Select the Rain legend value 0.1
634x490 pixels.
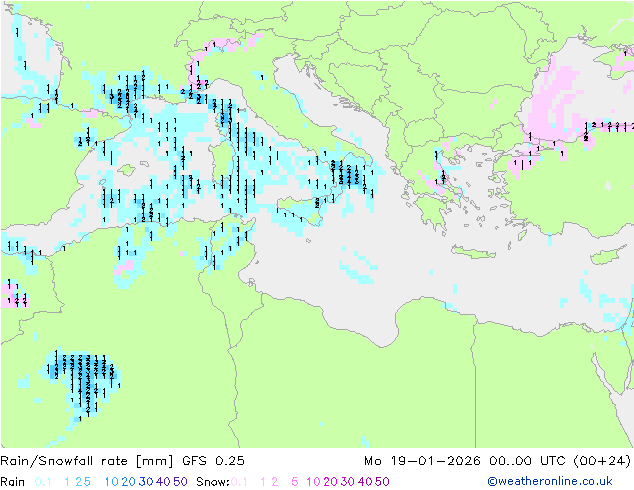(43, 482)
